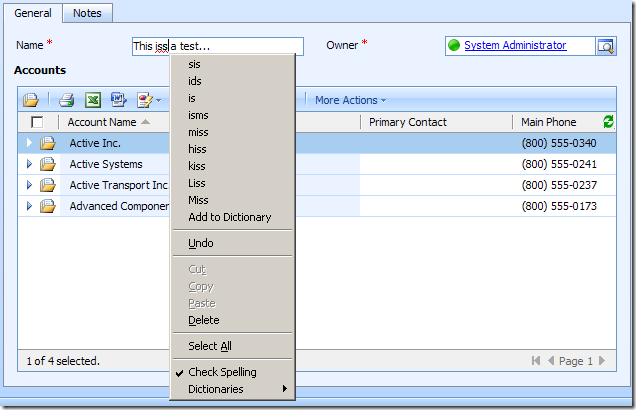Click the Word mail merge icon
Viewport: 636px width, 410px height.
pos(118,100)
